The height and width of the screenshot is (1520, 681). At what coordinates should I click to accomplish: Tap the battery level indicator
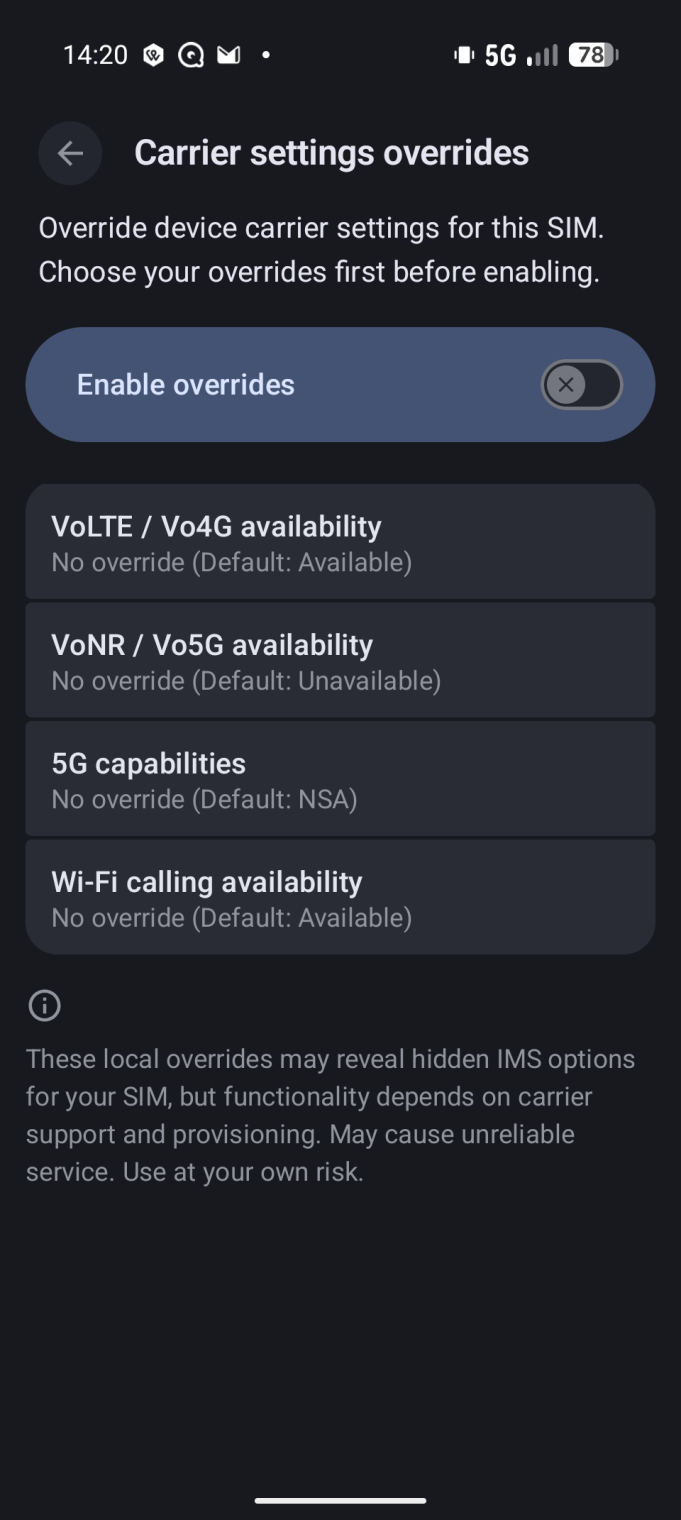click(593, 56)
